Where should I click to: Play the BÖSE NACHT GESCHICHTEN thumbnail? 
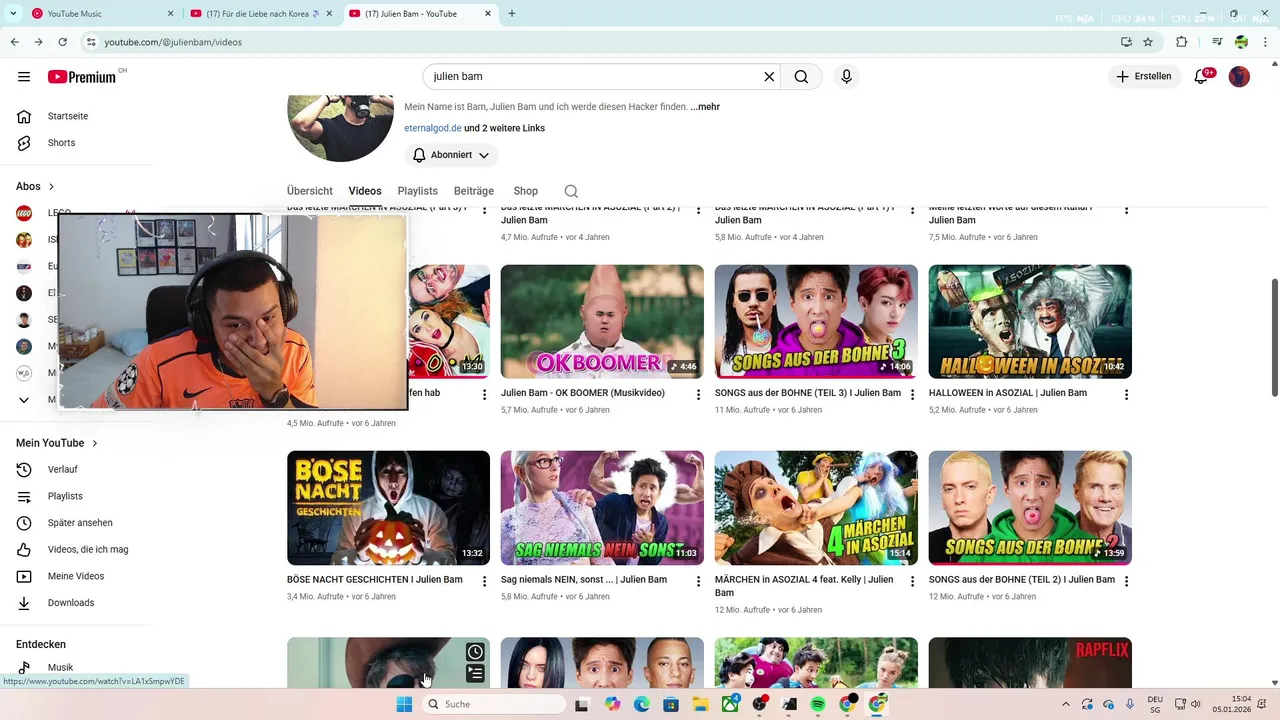point(388,508)
